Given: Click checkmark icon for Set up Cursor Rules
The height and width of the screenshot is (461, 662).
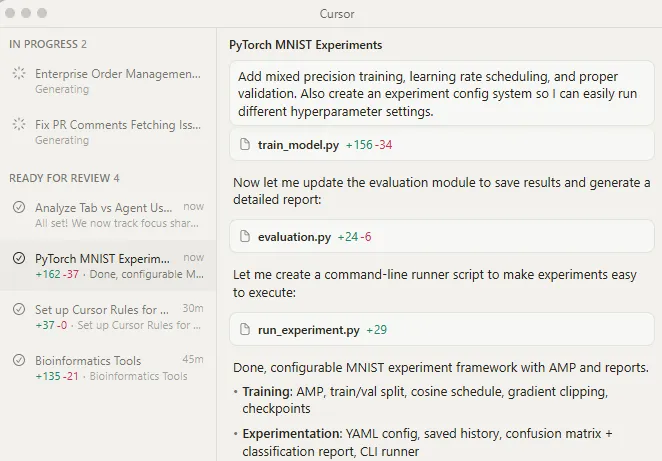Looking at the screenshot, I should click(19, 310).
